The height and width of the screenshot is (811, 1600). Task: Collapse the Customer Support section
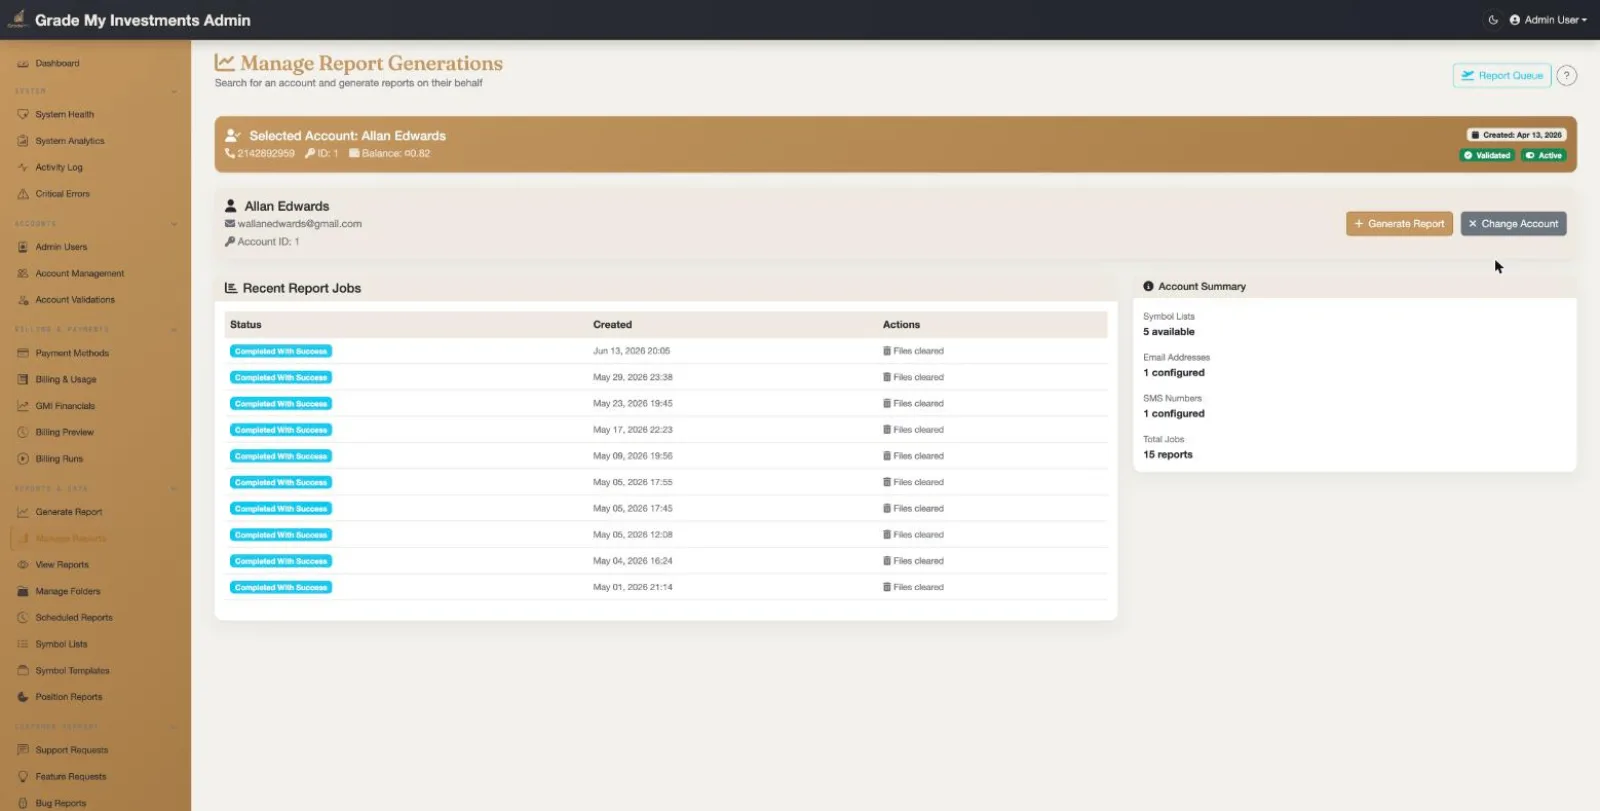pos(174,727)
